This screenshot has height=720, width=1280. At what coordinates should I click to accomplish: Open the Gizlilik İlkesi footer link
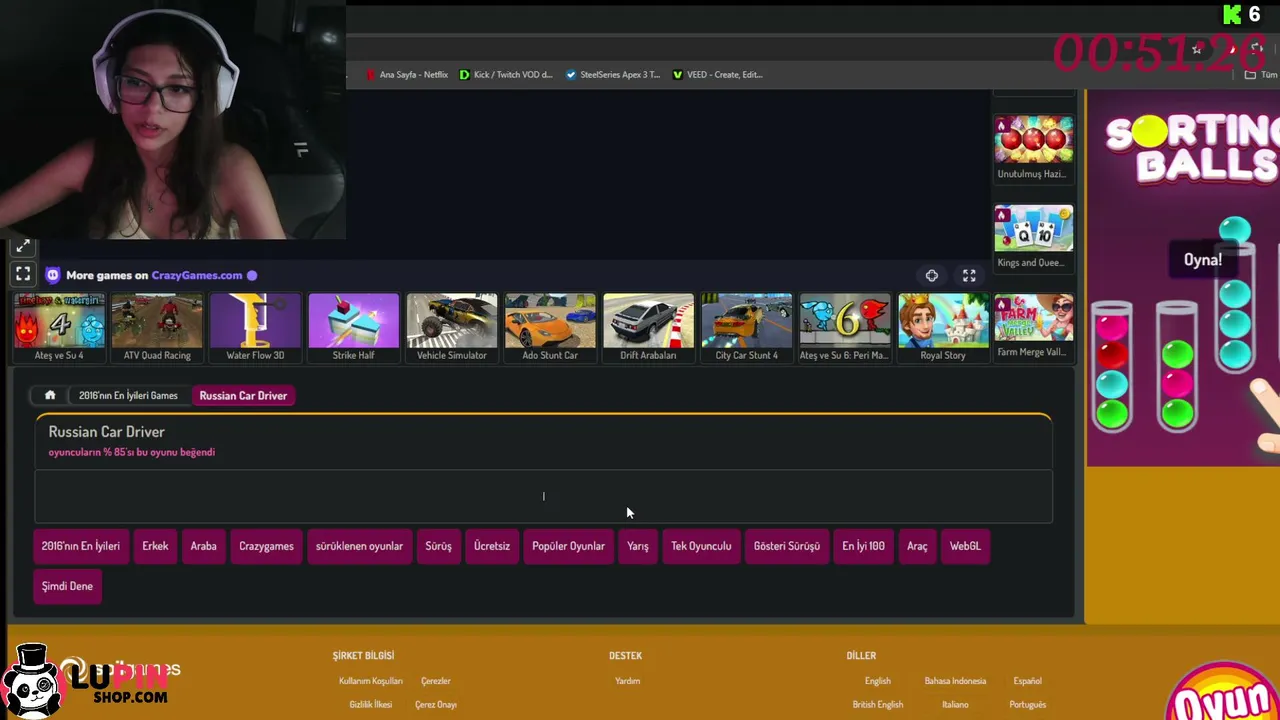[371, 704]
